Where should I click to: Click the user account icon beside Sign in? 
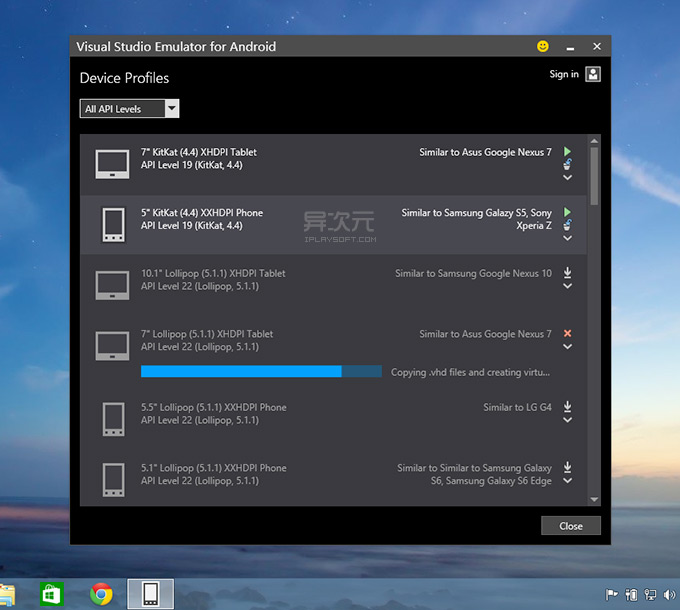(x=593, y=74)
